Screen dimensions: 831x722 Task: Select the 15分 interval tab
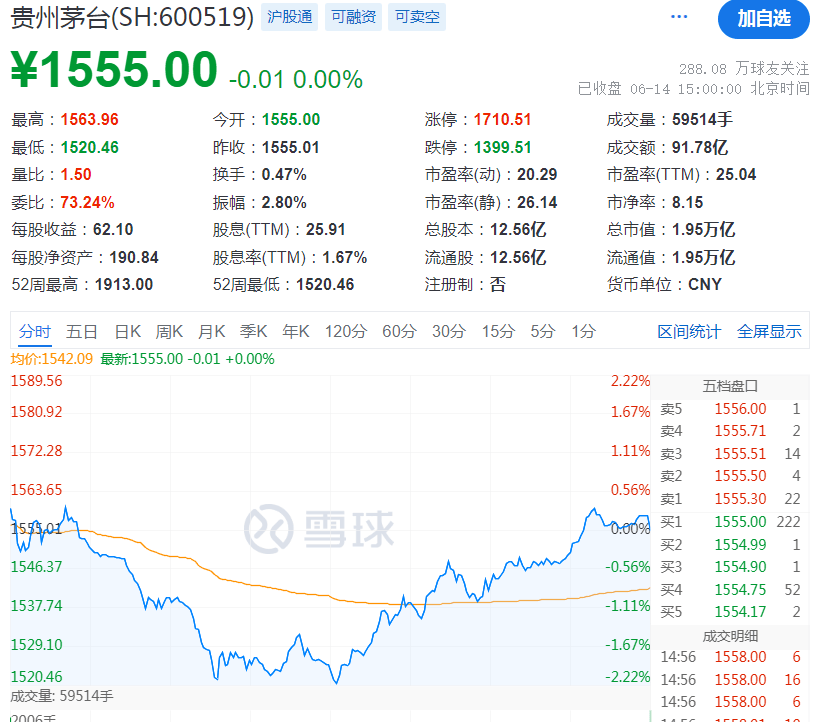[498, 331]
